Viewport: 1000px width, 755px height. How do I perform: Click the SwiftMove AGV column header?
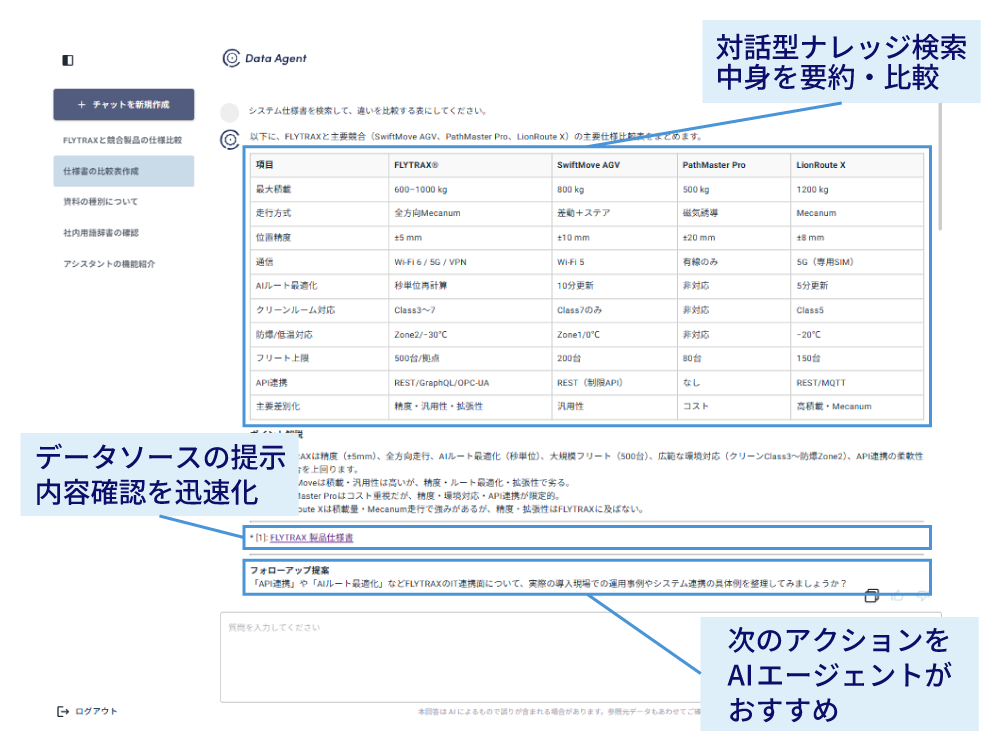(588, 165)
